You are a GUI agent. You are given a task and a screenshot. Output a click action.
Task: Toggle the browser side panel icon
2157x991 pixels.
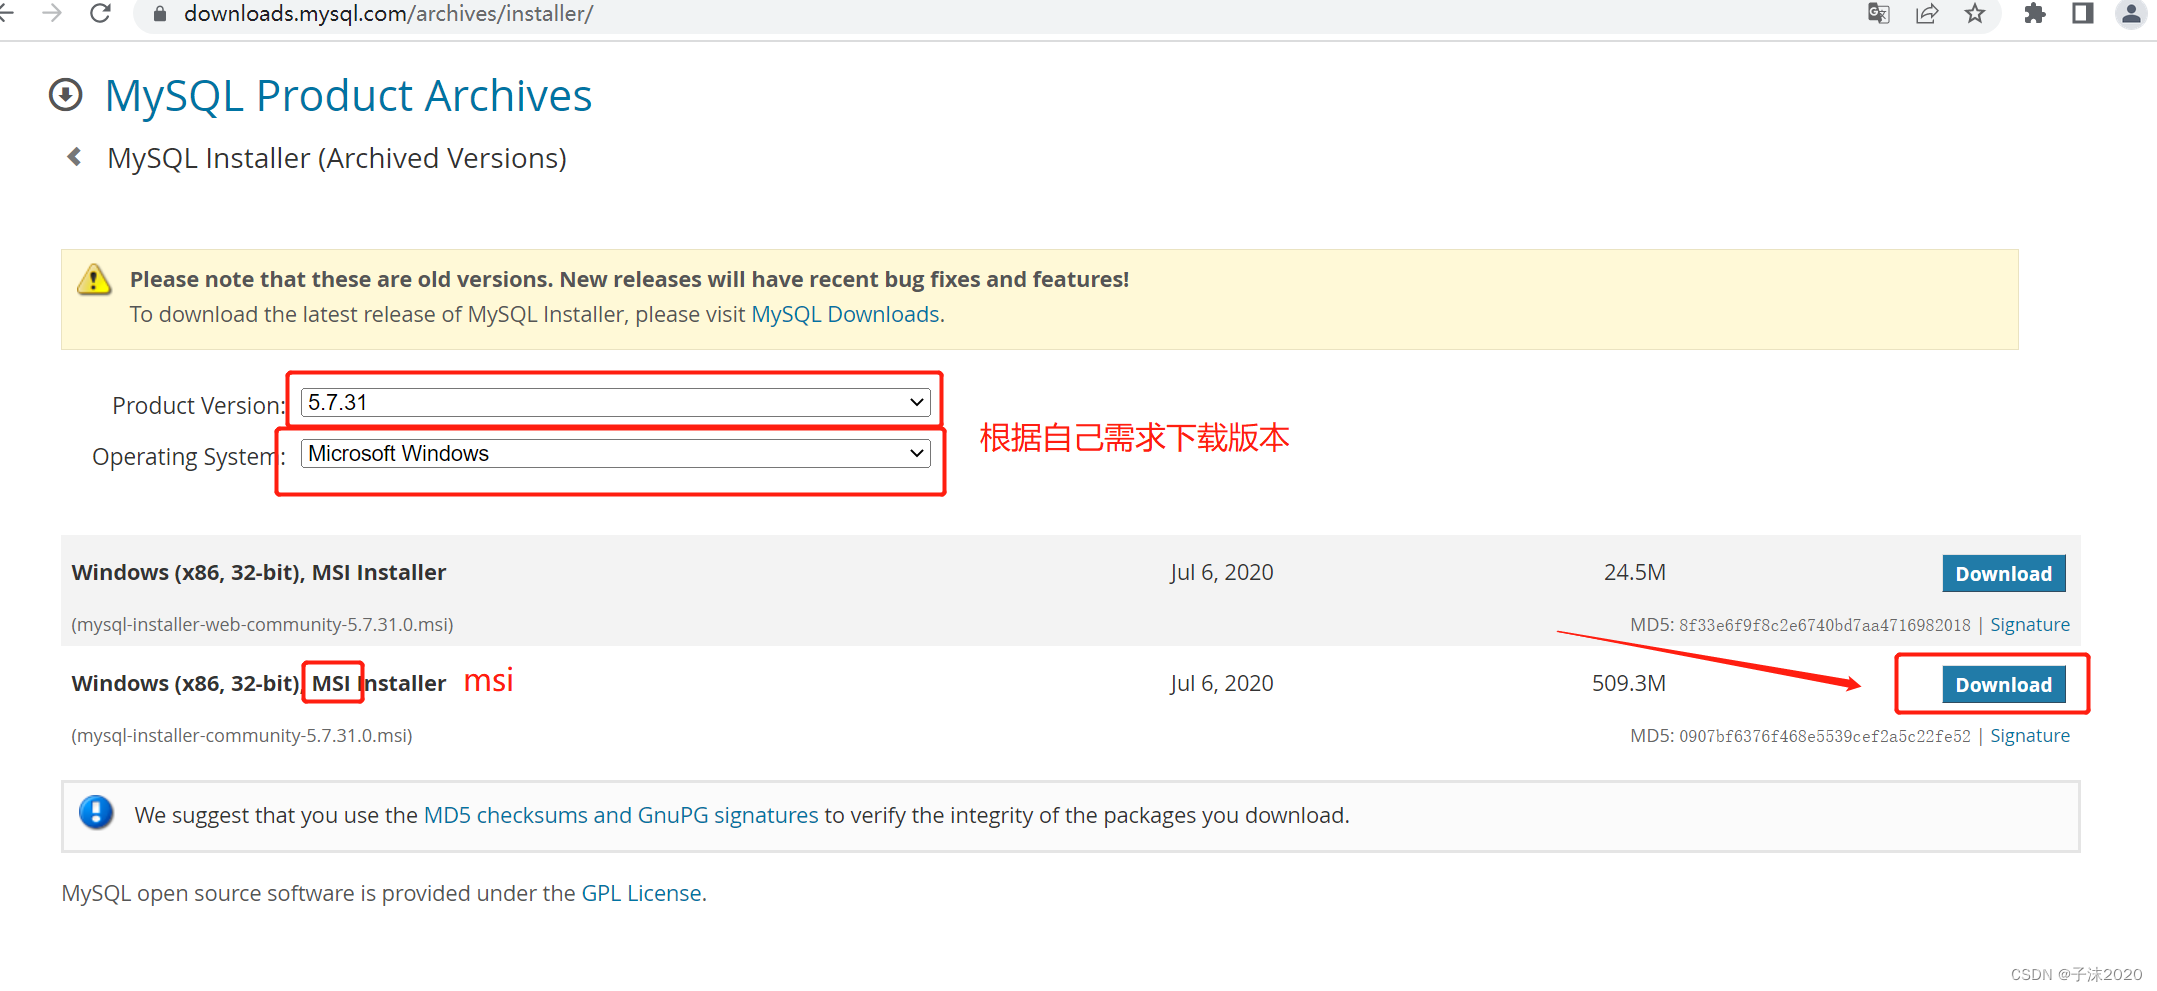2083,13
